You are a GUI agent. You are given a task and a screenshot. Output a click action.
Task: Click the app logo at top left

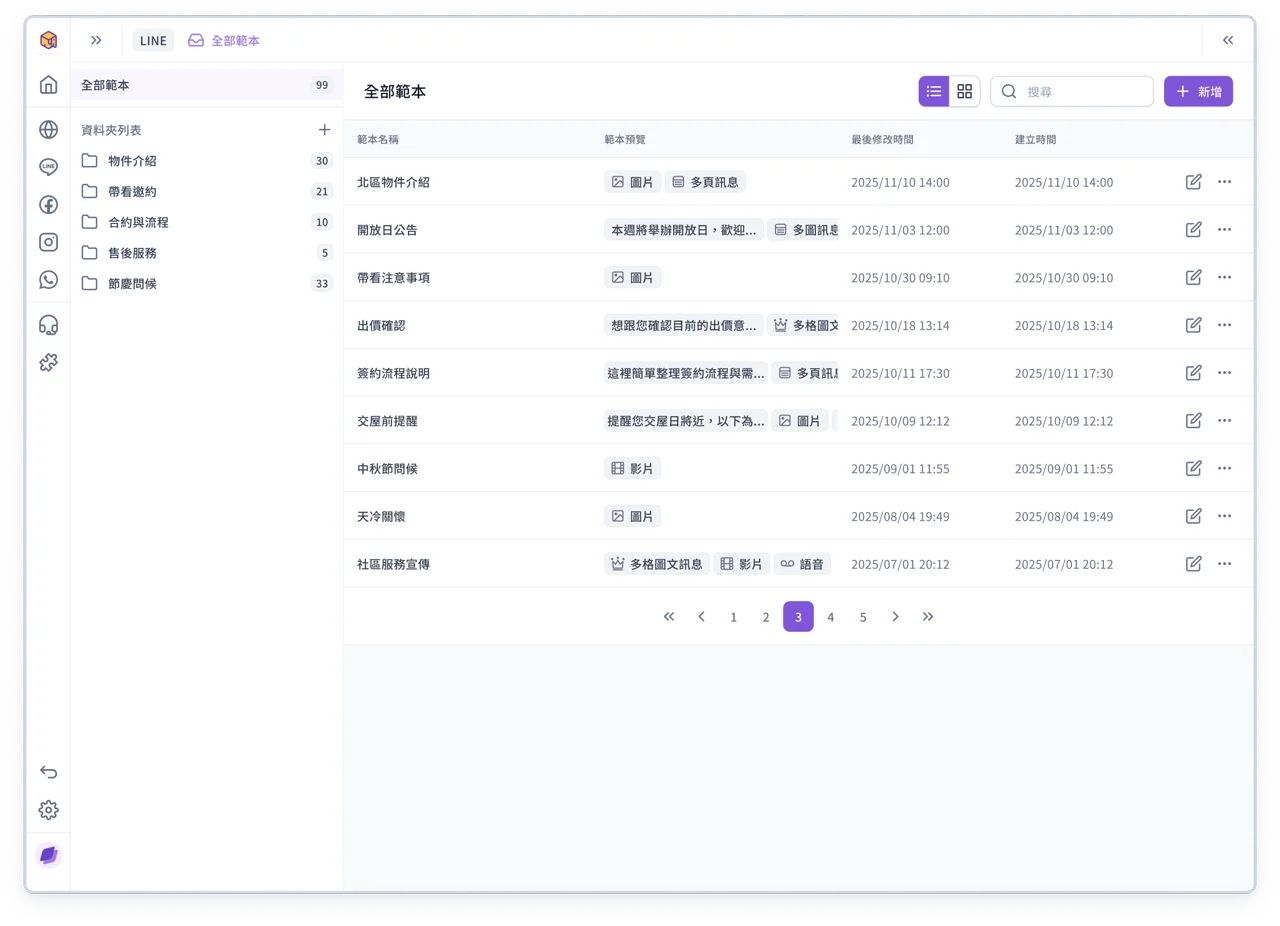tap(48, 40)
